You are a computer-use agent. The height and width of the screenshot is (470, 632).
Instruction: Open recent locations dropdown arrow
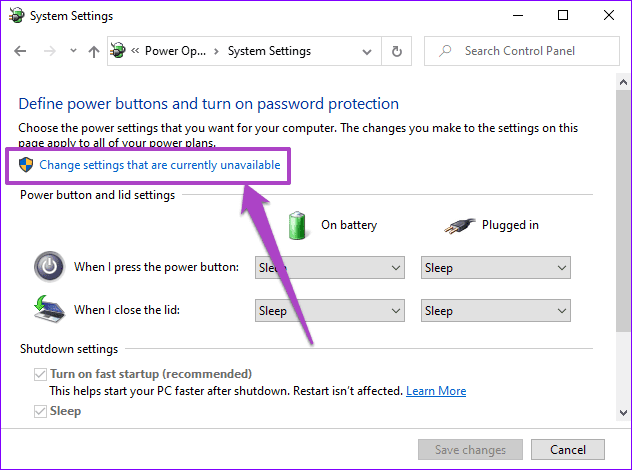click(73, 51)
